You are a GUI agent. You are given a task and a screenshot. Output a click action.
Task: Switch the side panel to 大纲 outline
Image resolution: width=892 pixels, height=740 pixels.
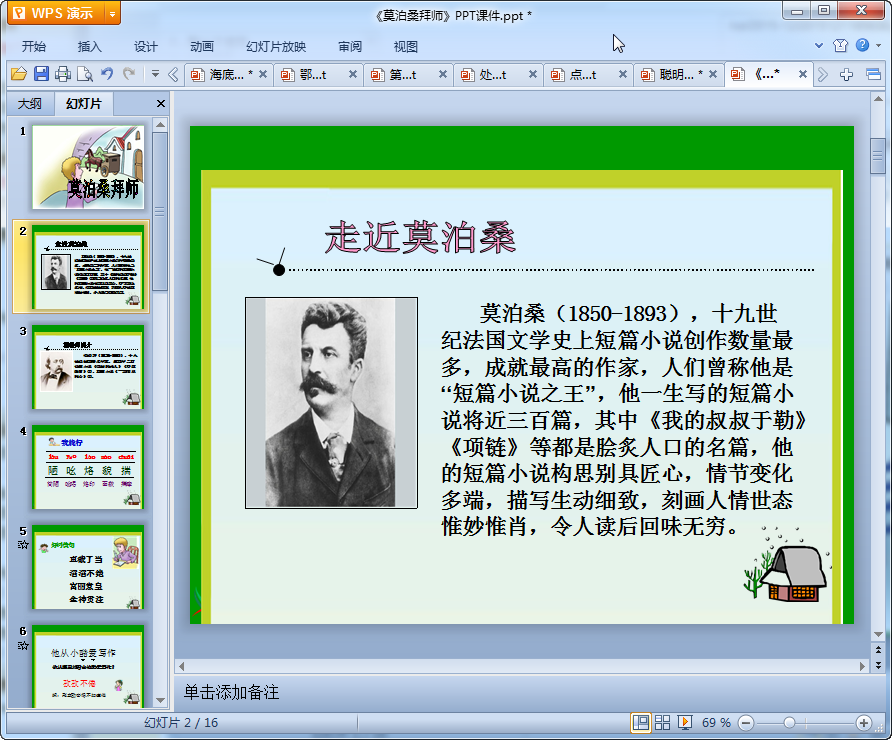pos(30,103)
